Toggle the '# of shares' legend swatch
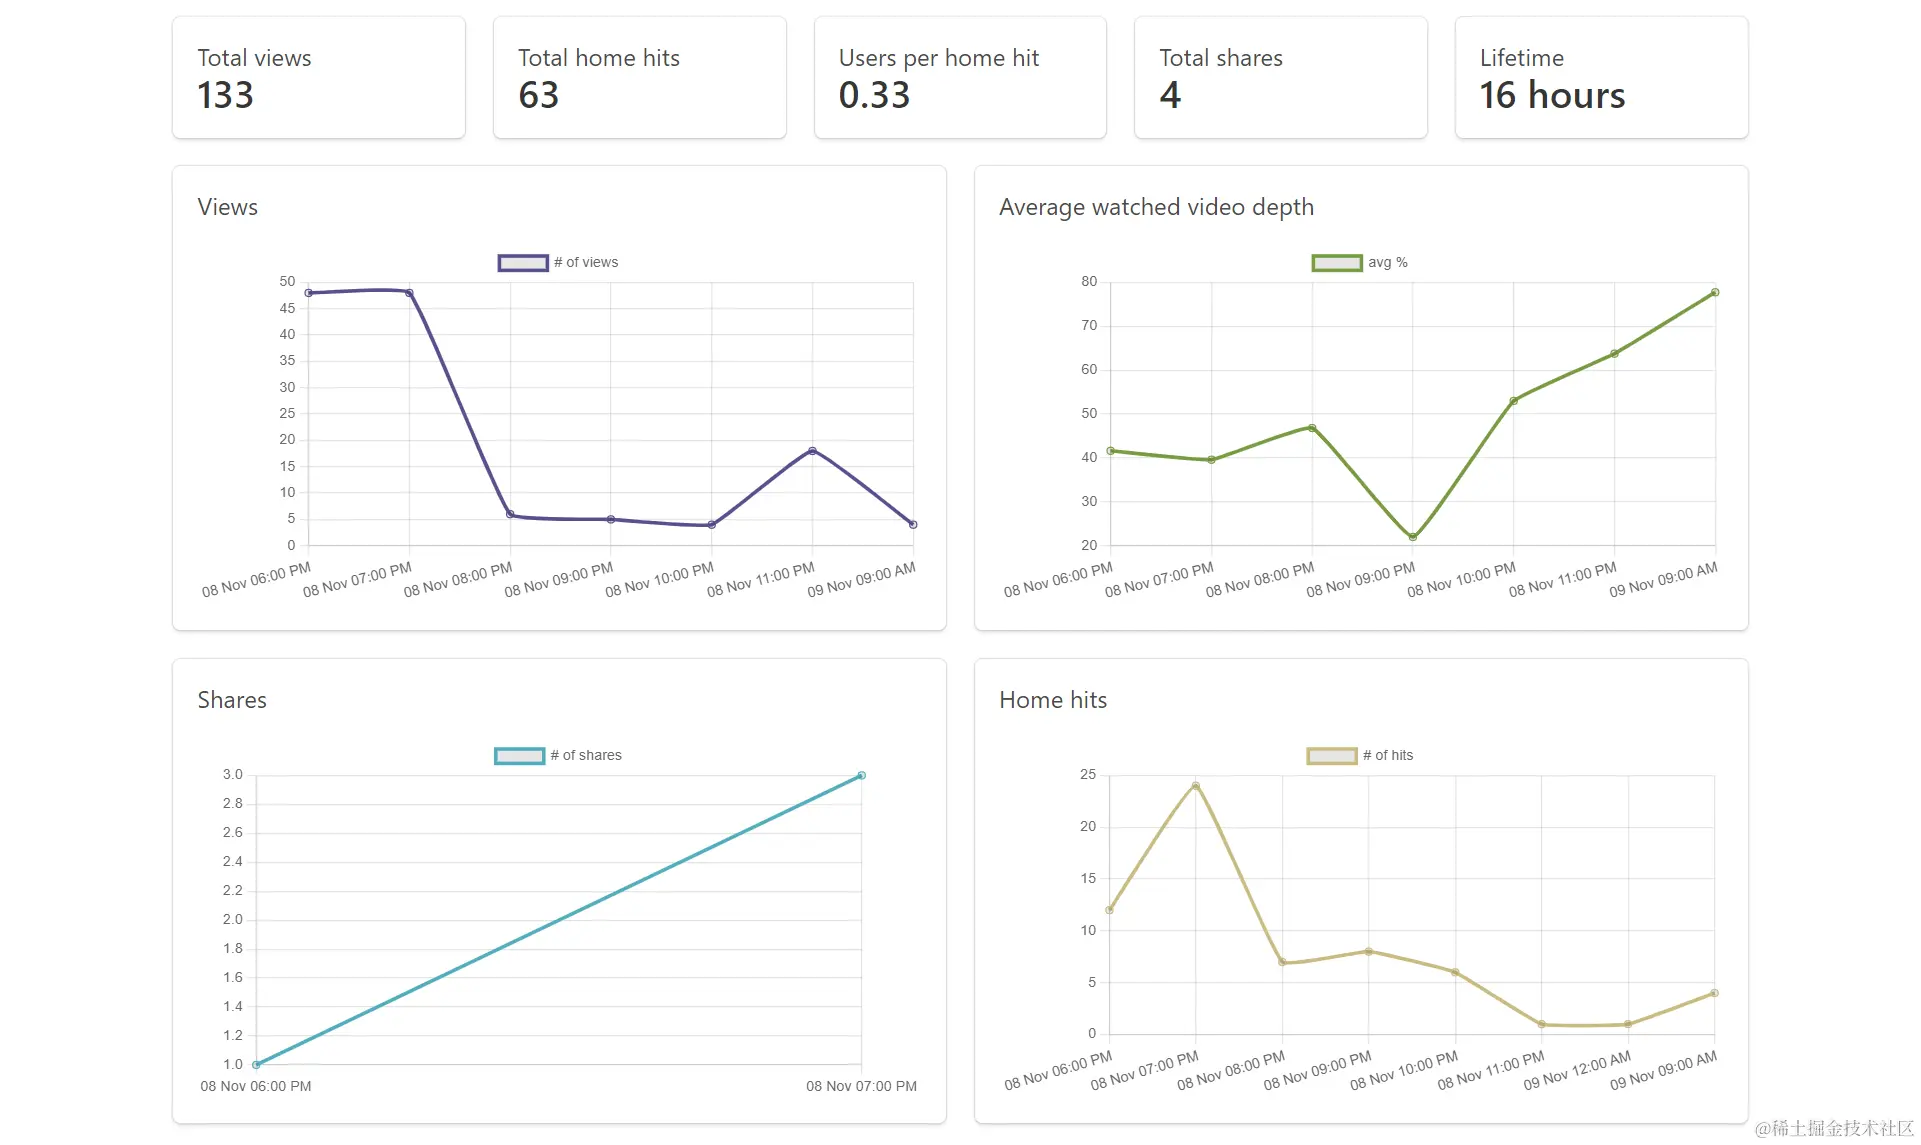 pyautogui.click(x=519, y=756)
